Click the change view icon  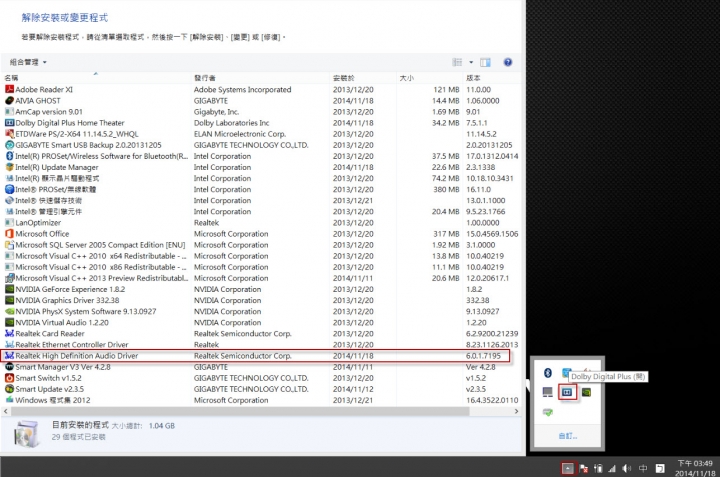pyautogui.click(x=457, y=62)
